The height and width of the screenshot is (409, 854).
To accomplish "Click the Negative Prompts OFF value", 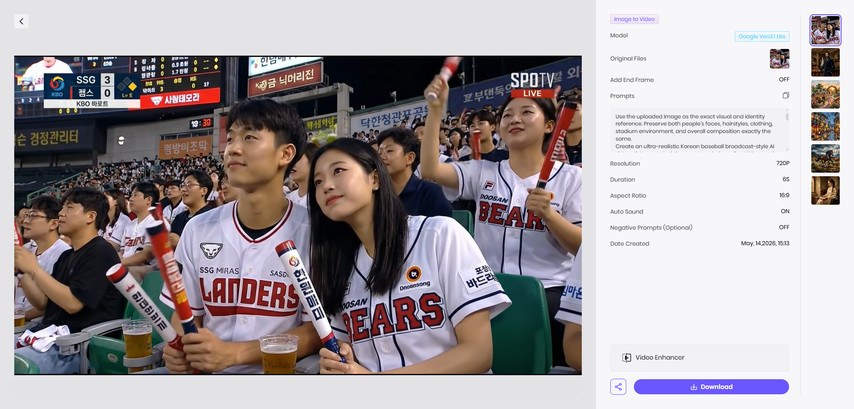I will [x=784, y=227].
